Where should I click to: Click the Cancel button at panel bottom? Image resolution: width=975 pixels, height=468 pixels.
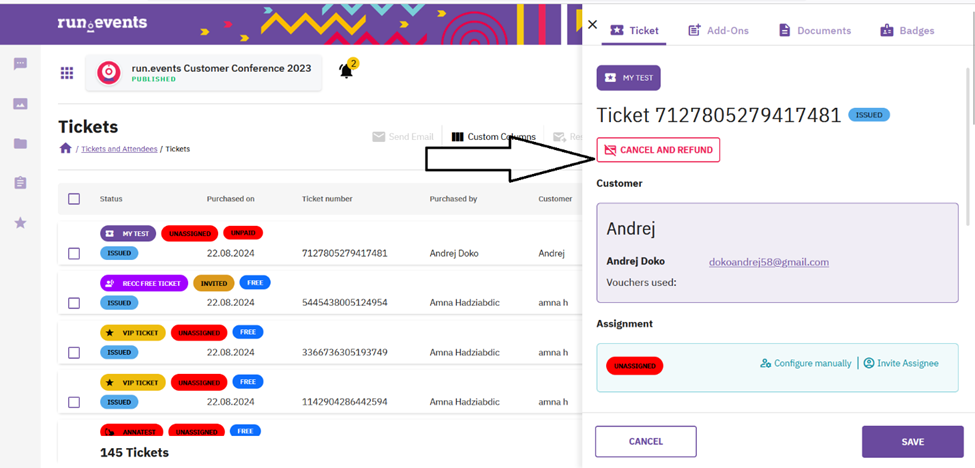(645, 442)
